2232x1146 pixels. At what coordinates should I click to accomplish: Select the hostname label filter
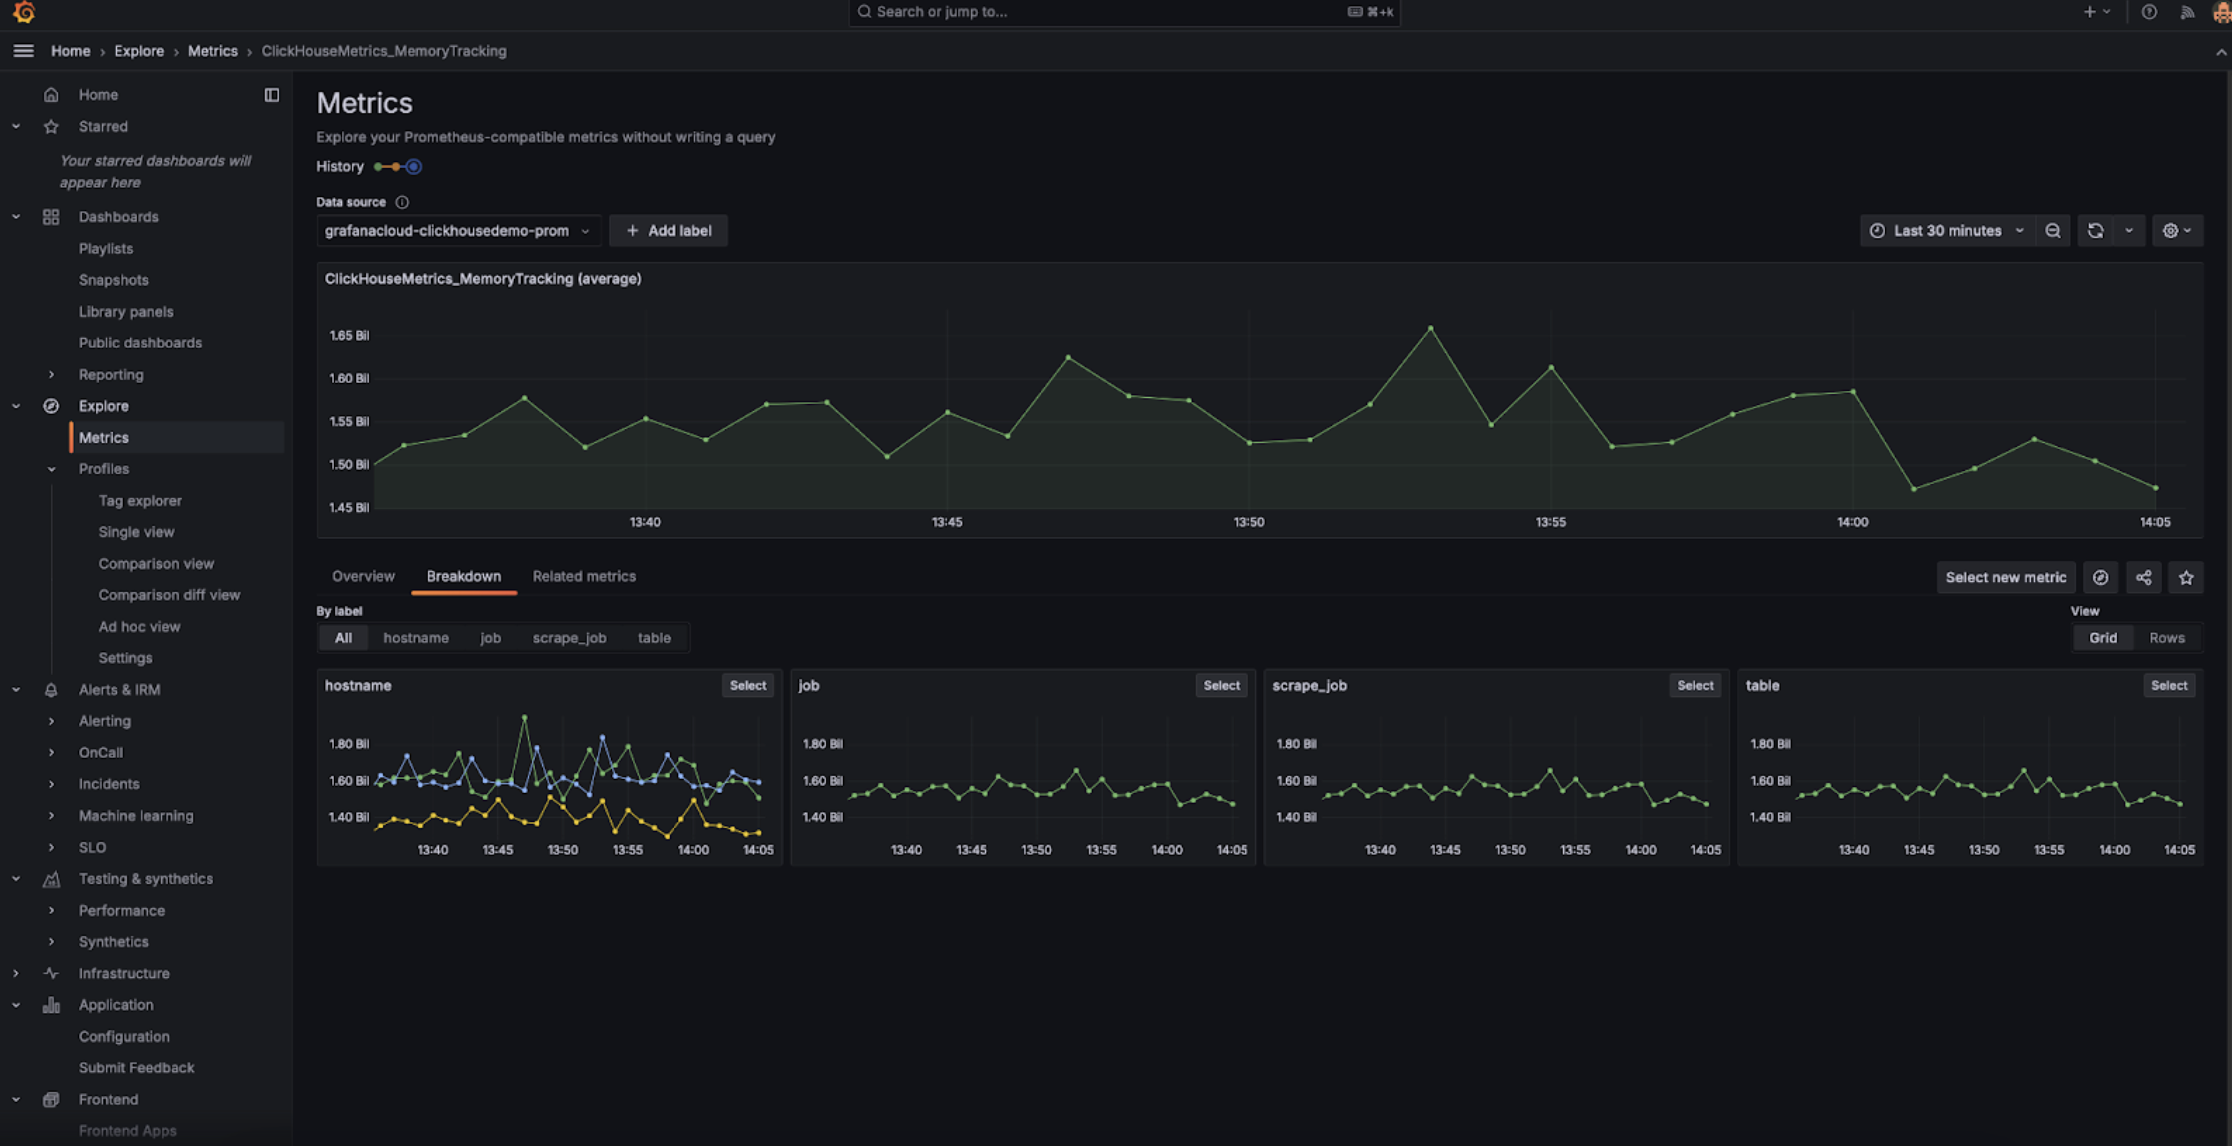pos(415,637)
